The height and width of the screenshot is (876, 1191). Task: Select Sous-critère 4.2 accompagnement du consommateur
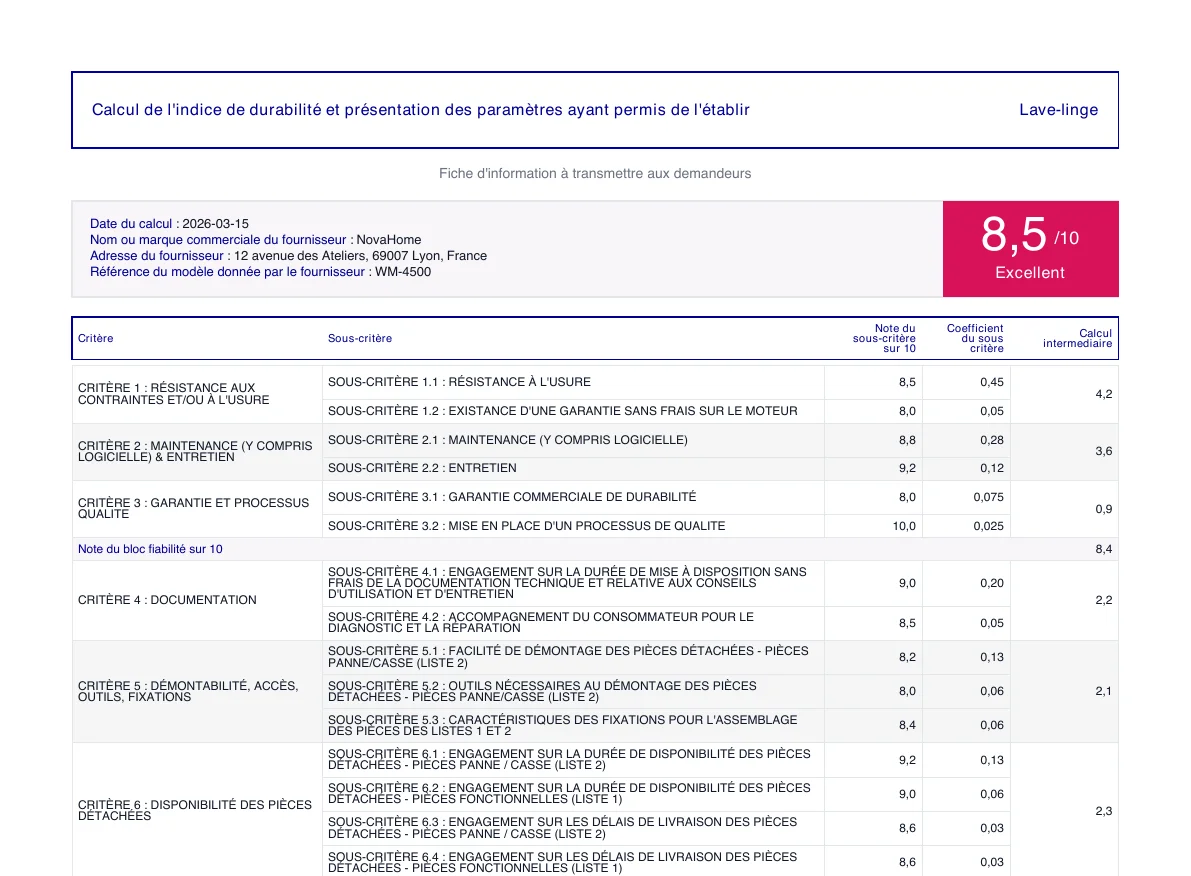[x=541, y=622]
